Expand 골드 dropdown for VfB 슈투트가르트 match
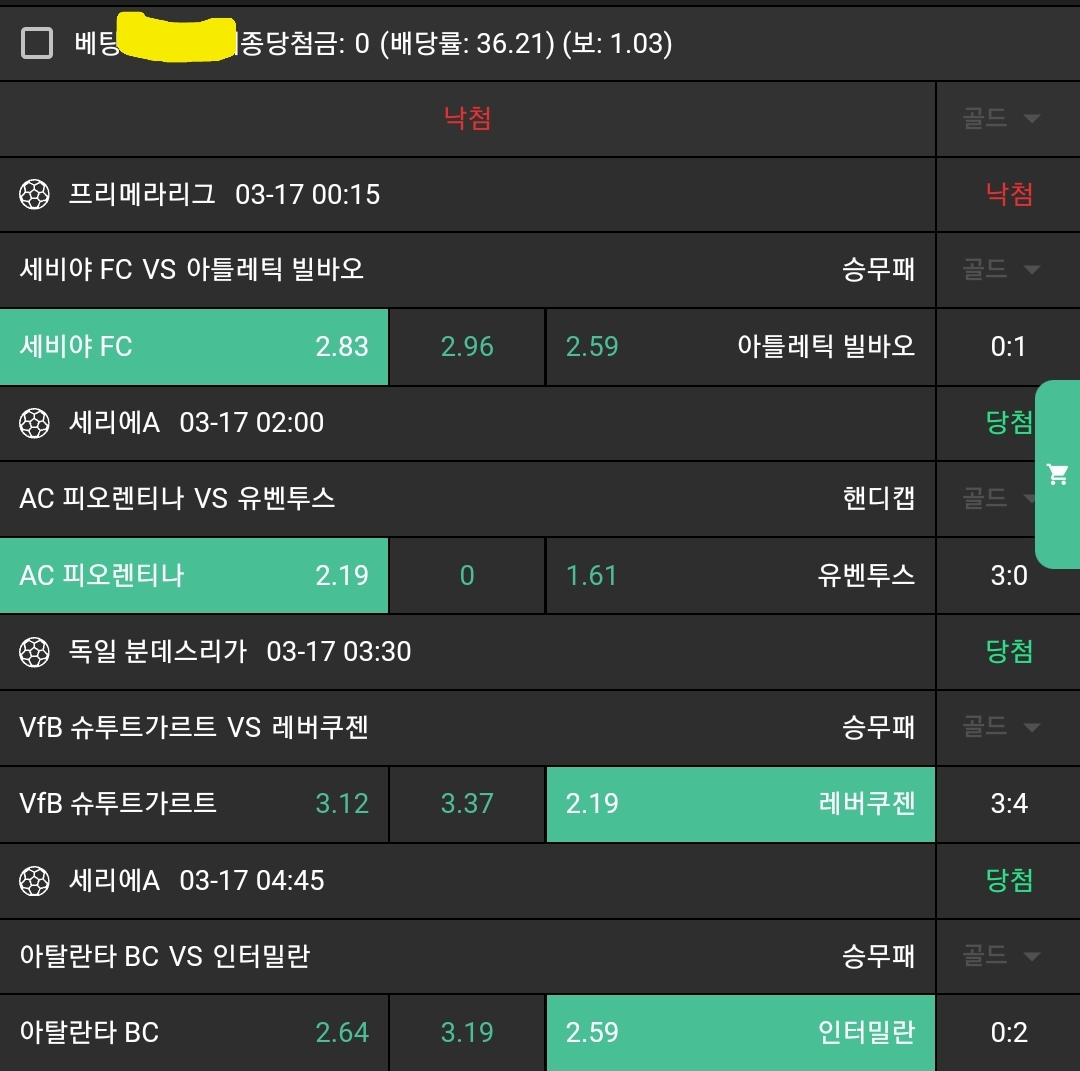This screenshot has width=1080, height=1071. tap(1001, 727)
